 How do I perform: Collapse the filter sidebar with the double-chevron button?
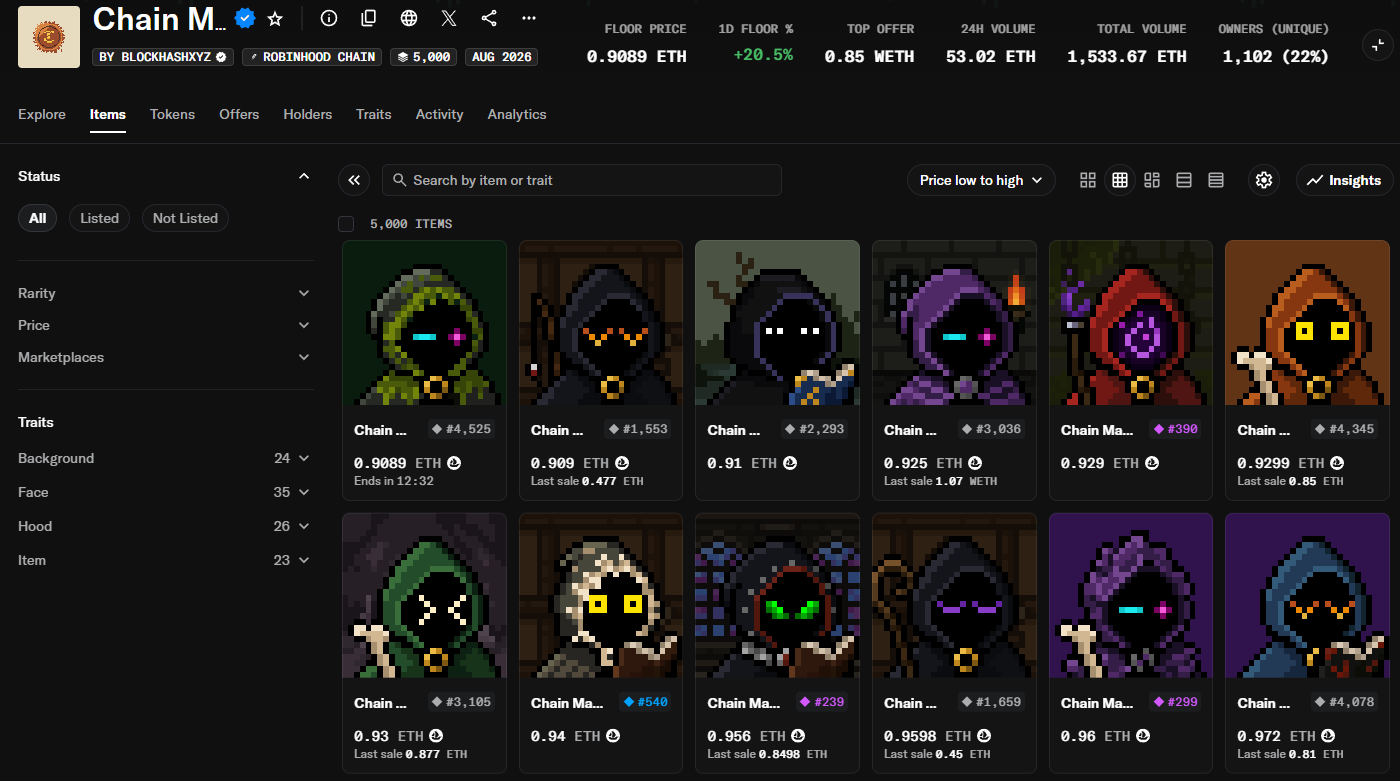[x=354, y=180]
